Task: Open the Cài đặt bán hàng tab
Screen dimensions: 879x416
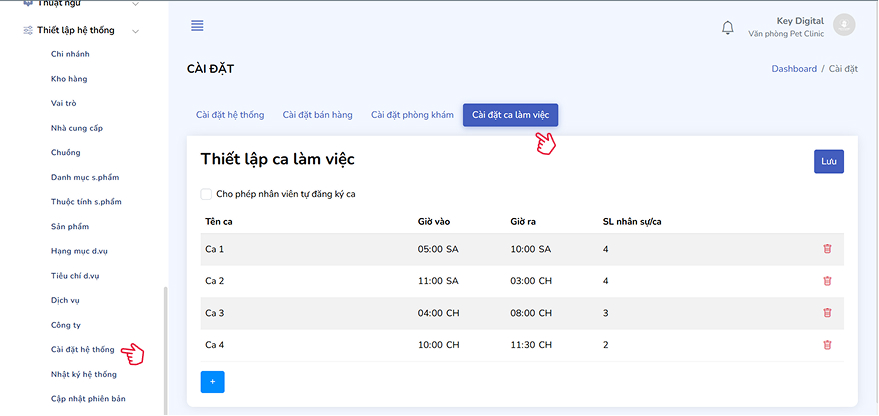Action: pyautogui.click(x=317, y=115)
